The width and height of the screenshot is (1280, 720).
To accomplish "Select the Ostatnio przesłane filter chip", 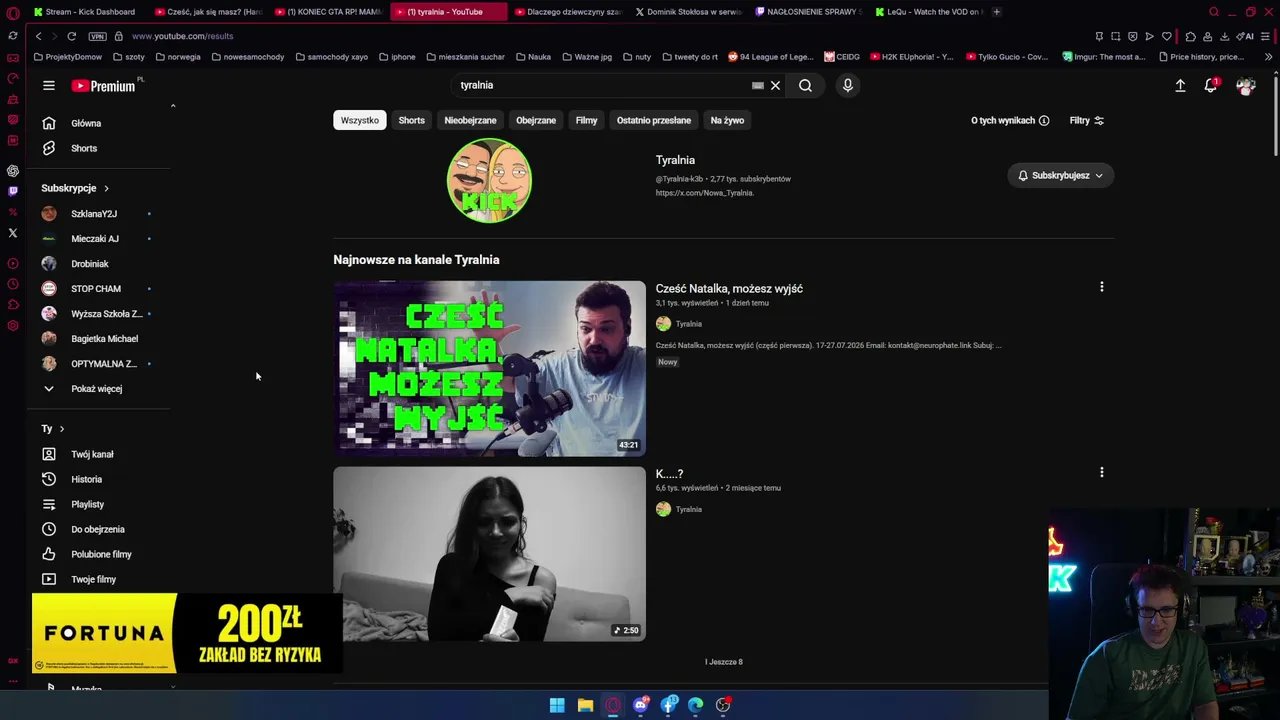I will coord(654,120).
